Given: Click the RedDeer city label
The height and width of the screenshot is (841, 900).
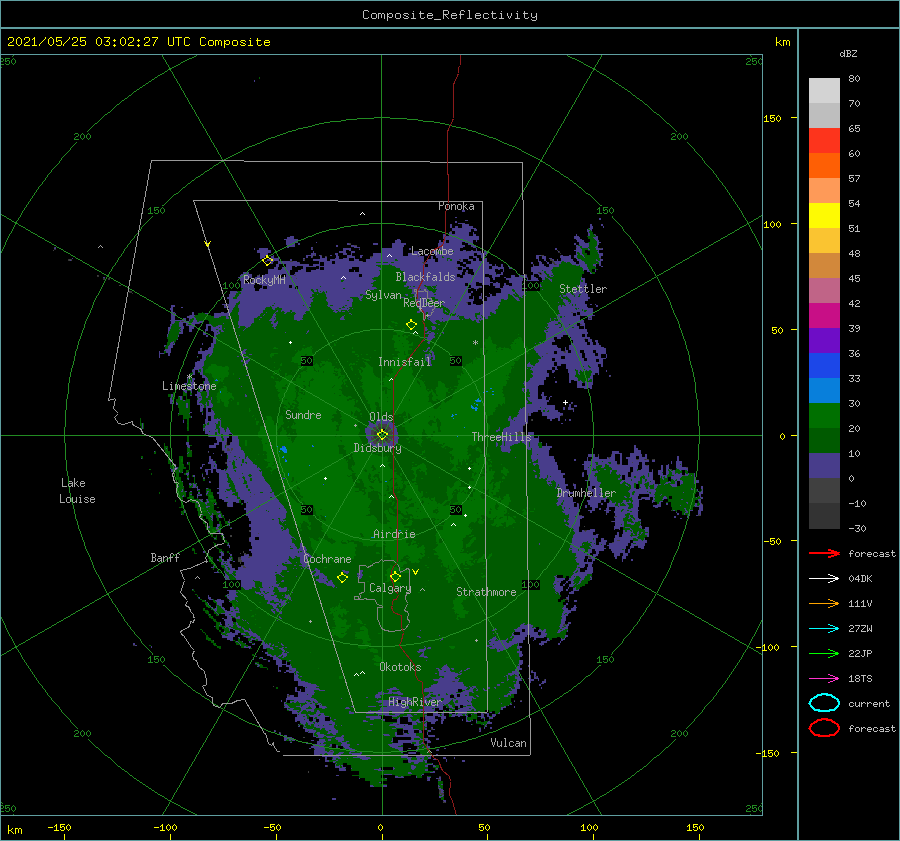Looking at the screenshot, I should click(424, 303).
